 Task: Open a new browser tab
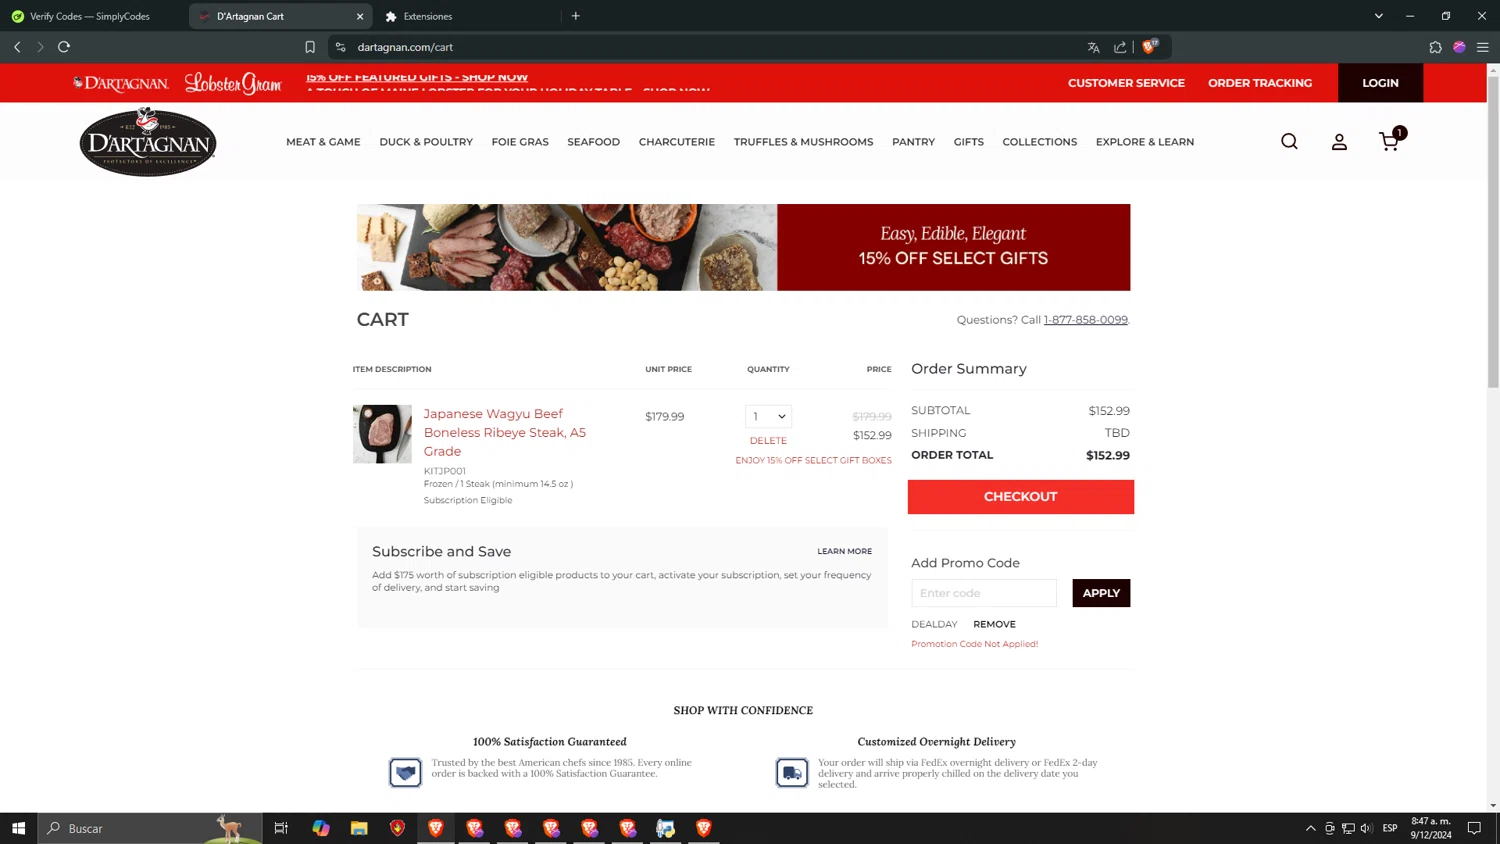pyautogui.click(x=576, y=16)
